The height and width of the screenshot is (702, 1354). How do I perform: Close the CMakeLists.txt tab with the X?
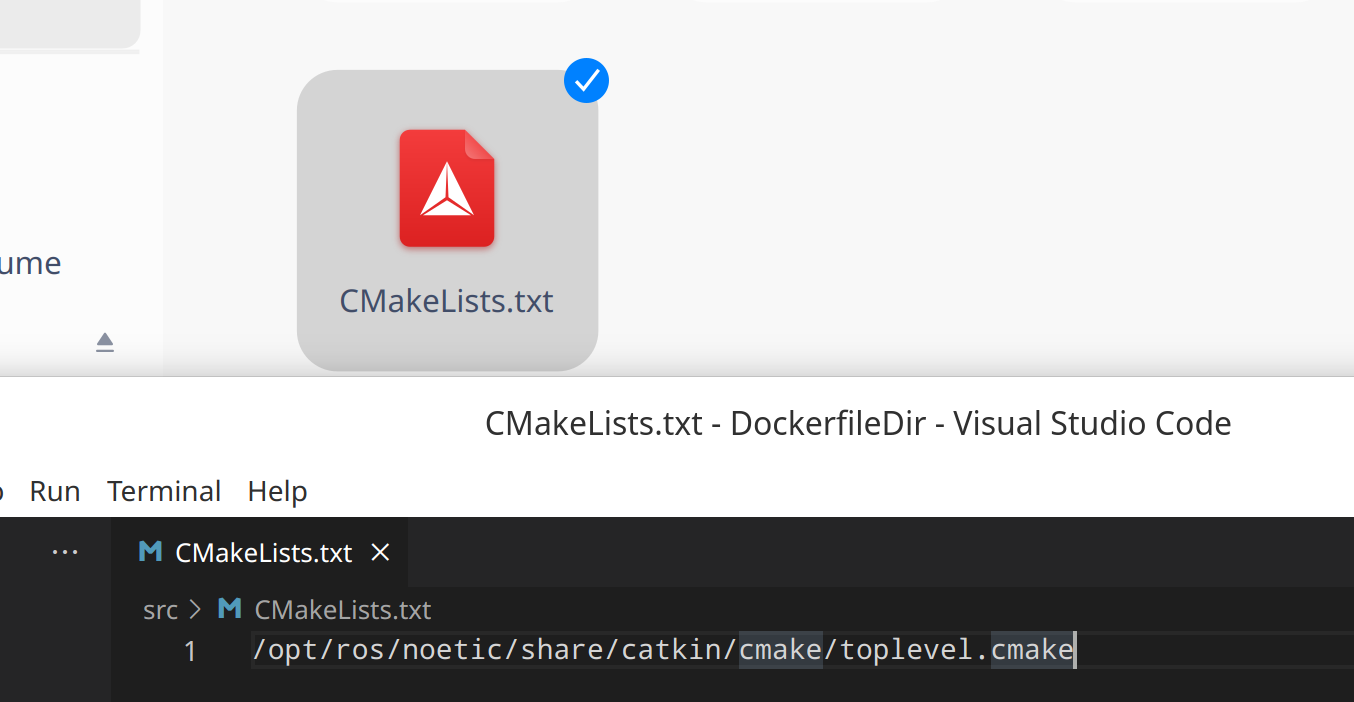(x=380, y=552)
